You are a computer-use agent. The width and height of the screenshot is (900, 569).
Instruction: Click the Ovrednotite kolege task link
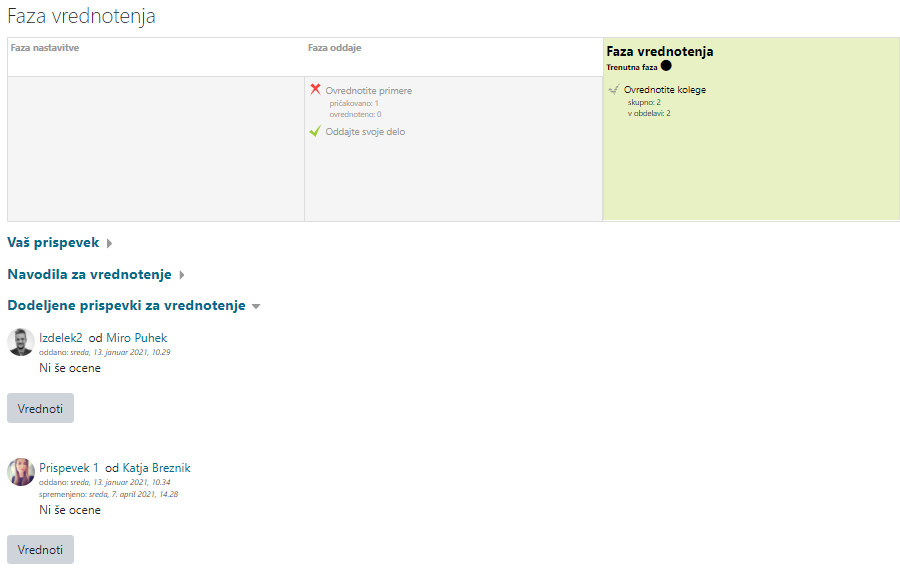pos(664,90)
